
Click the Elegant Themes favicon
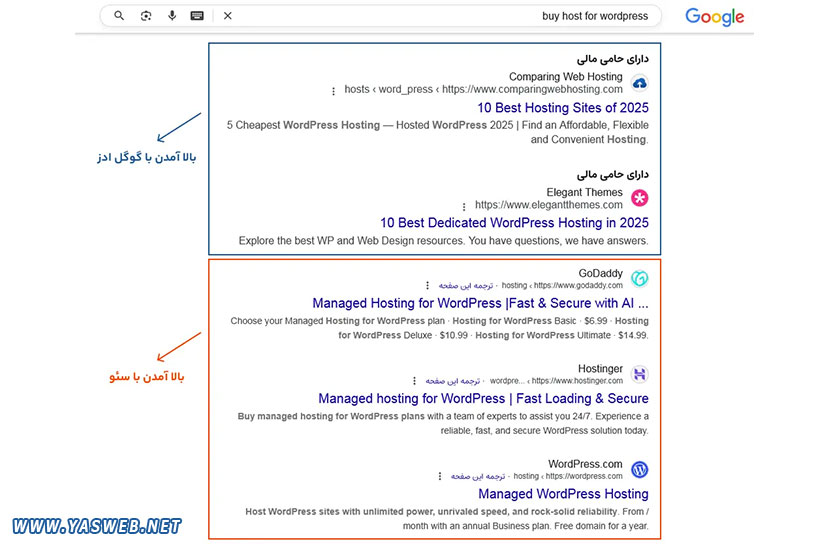pos(640,198)
